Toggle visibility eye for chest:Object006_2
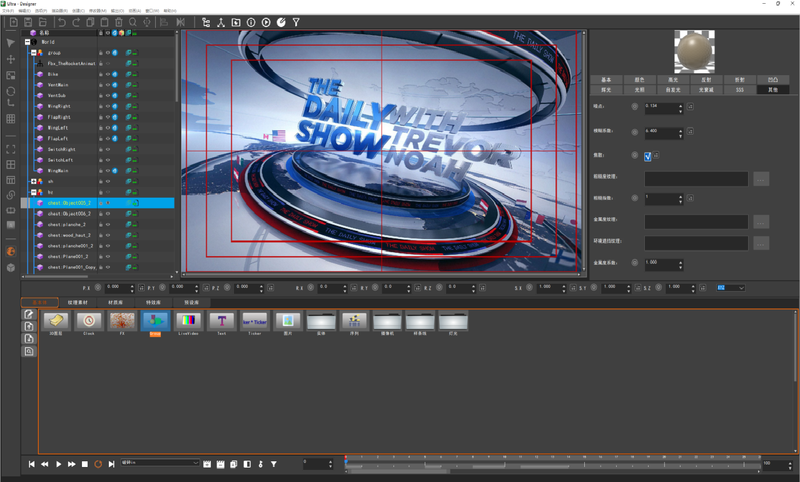The height and width of the screenshot is (482, 800). pos(108,214)
